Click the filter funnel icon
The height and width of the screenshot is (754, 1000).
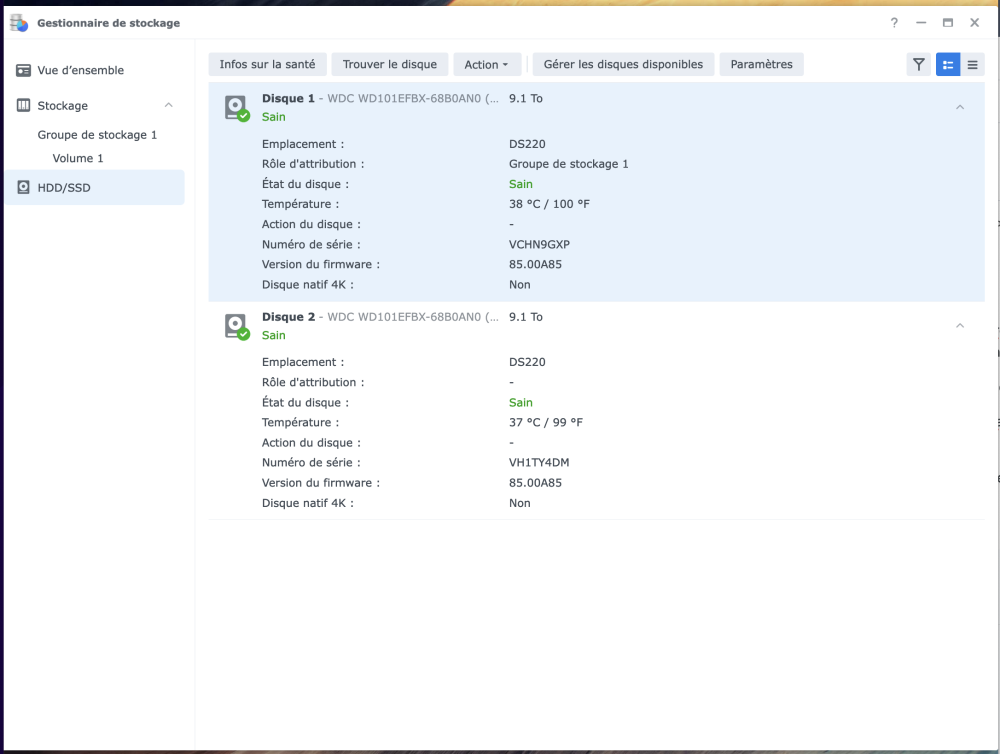point(918,65)
